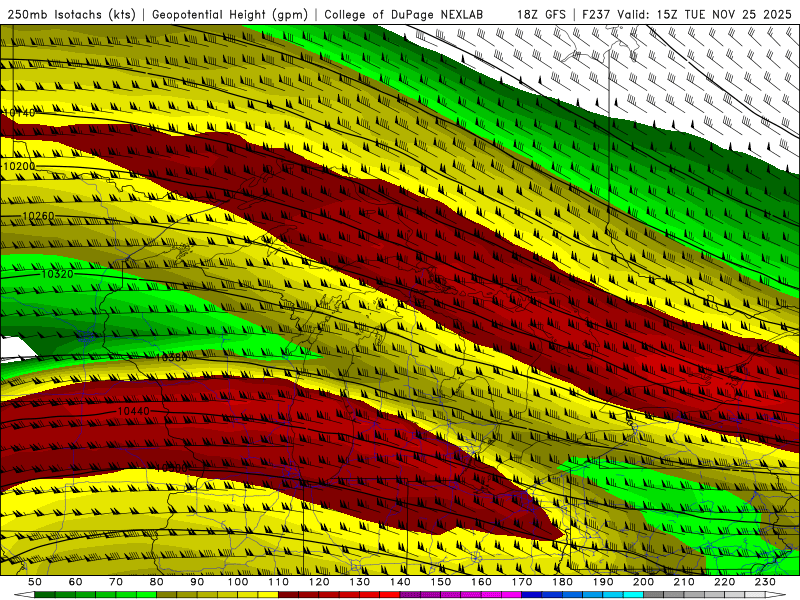Viewport: 800px width, 600px height.
Task: Click the 160 kt colorbar label
Action: point(481,582)
